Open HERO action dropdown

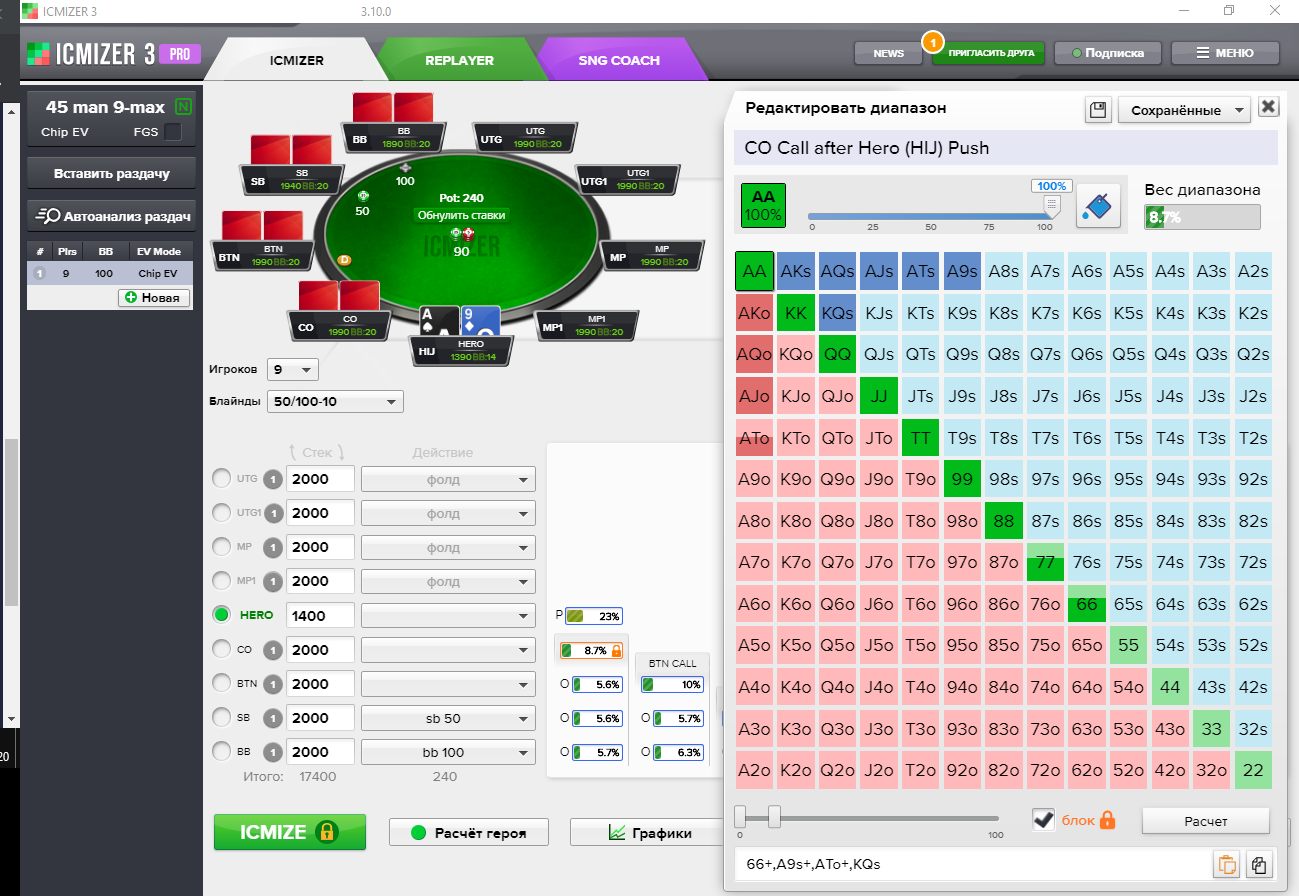(x=448, y=616)
